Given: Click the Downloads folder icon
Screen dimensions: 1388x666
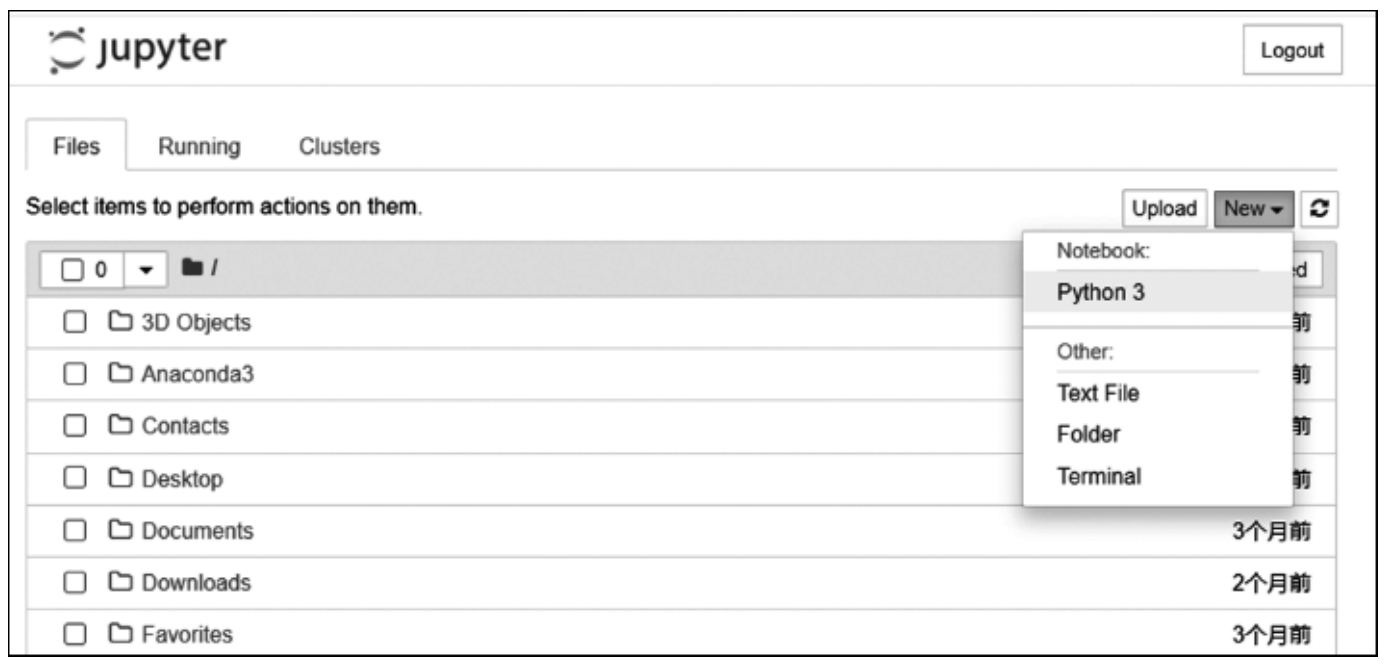Looking at the screenshot, I should (121, 582).
